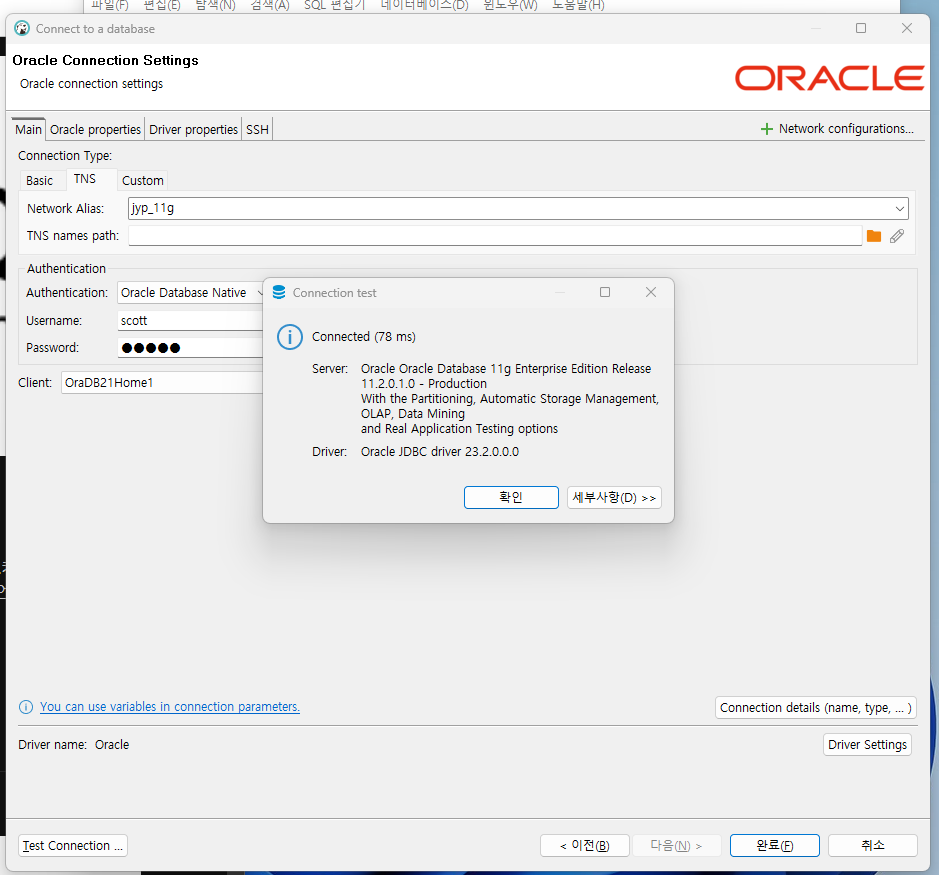Click the orange folder browse icon
This screenshot has width=939, height=875.
click(x=874, y=236)
